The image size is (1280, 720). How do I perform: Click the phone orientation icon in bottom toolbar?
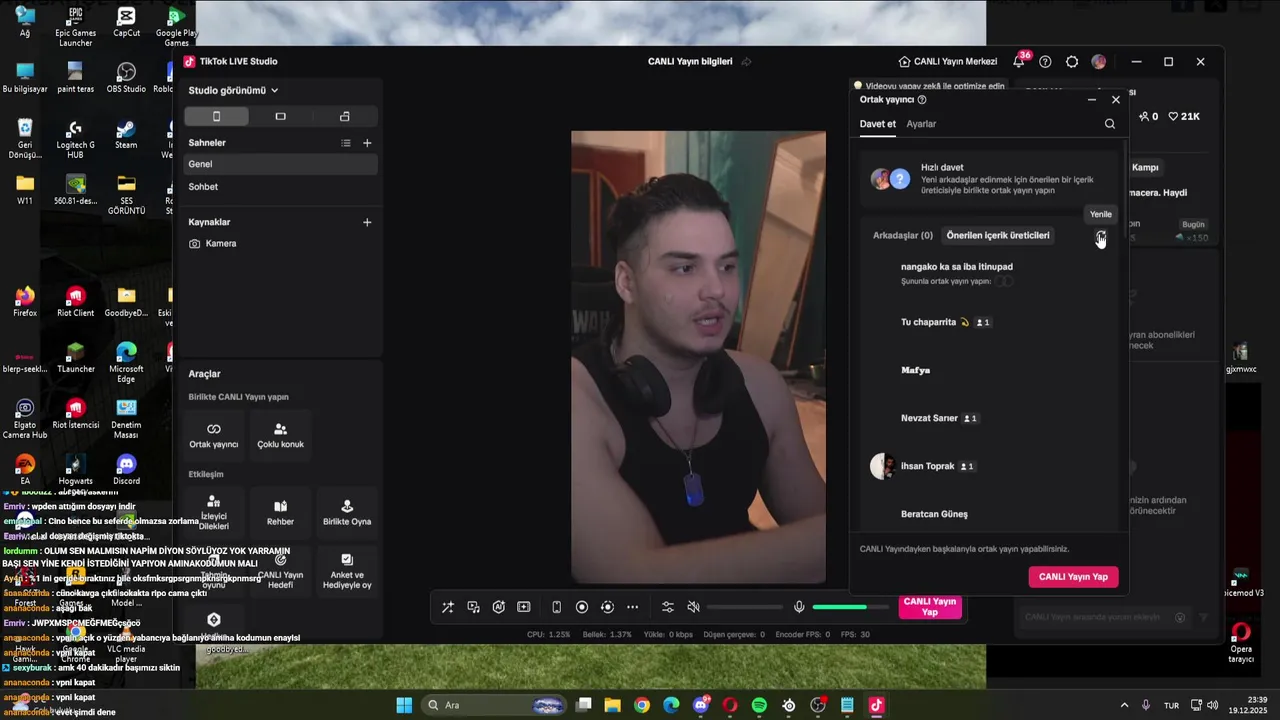point(557,607)
